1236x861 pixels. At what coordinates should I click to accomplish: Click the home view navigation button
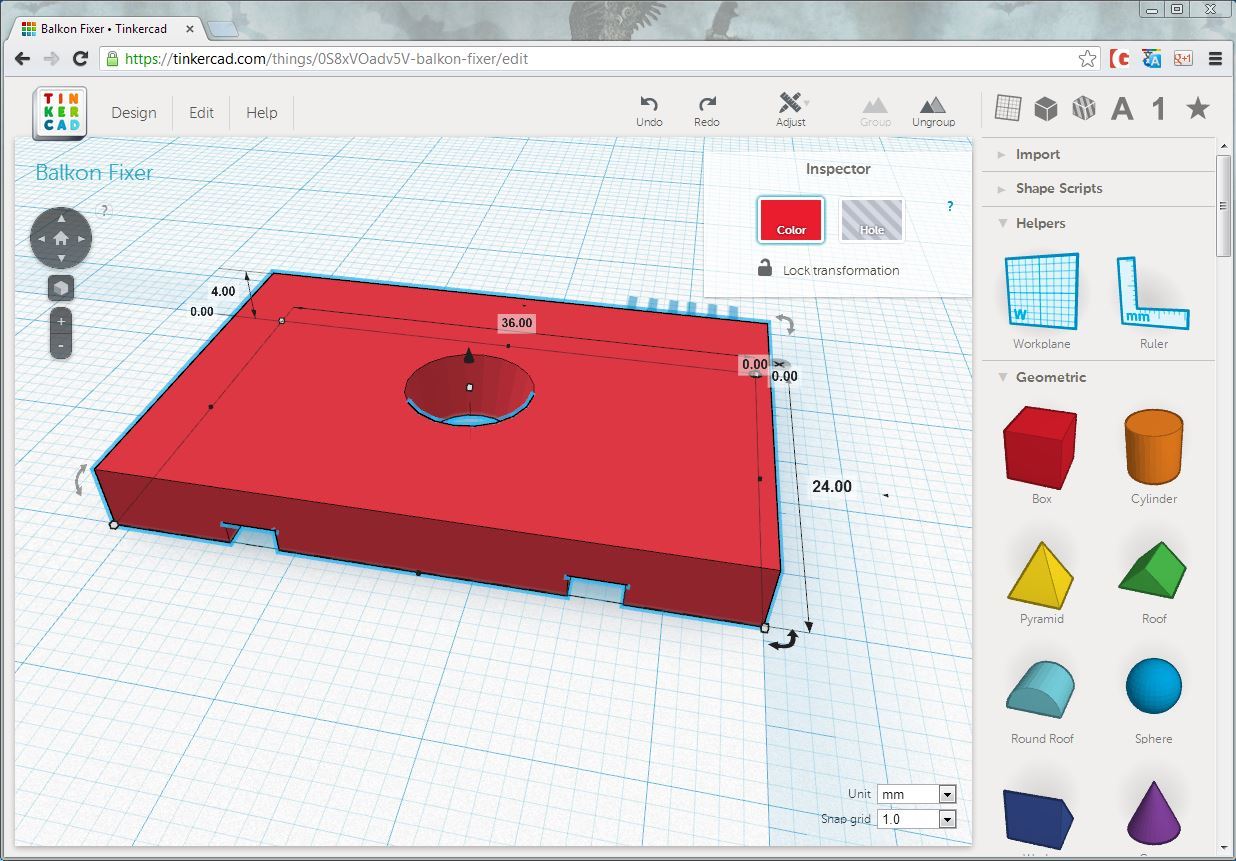61,238
